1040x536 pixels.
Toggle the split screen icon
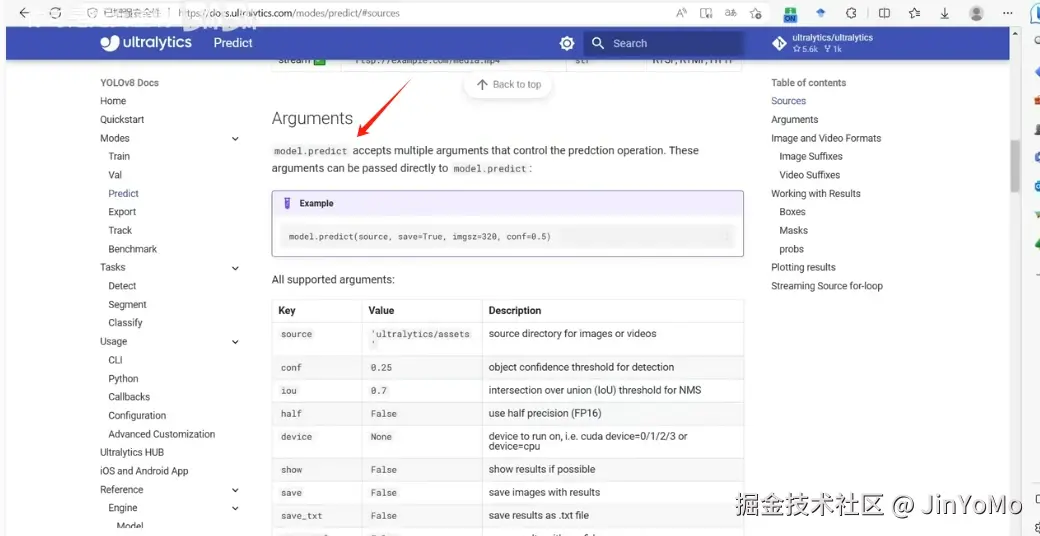pos(884,13)
